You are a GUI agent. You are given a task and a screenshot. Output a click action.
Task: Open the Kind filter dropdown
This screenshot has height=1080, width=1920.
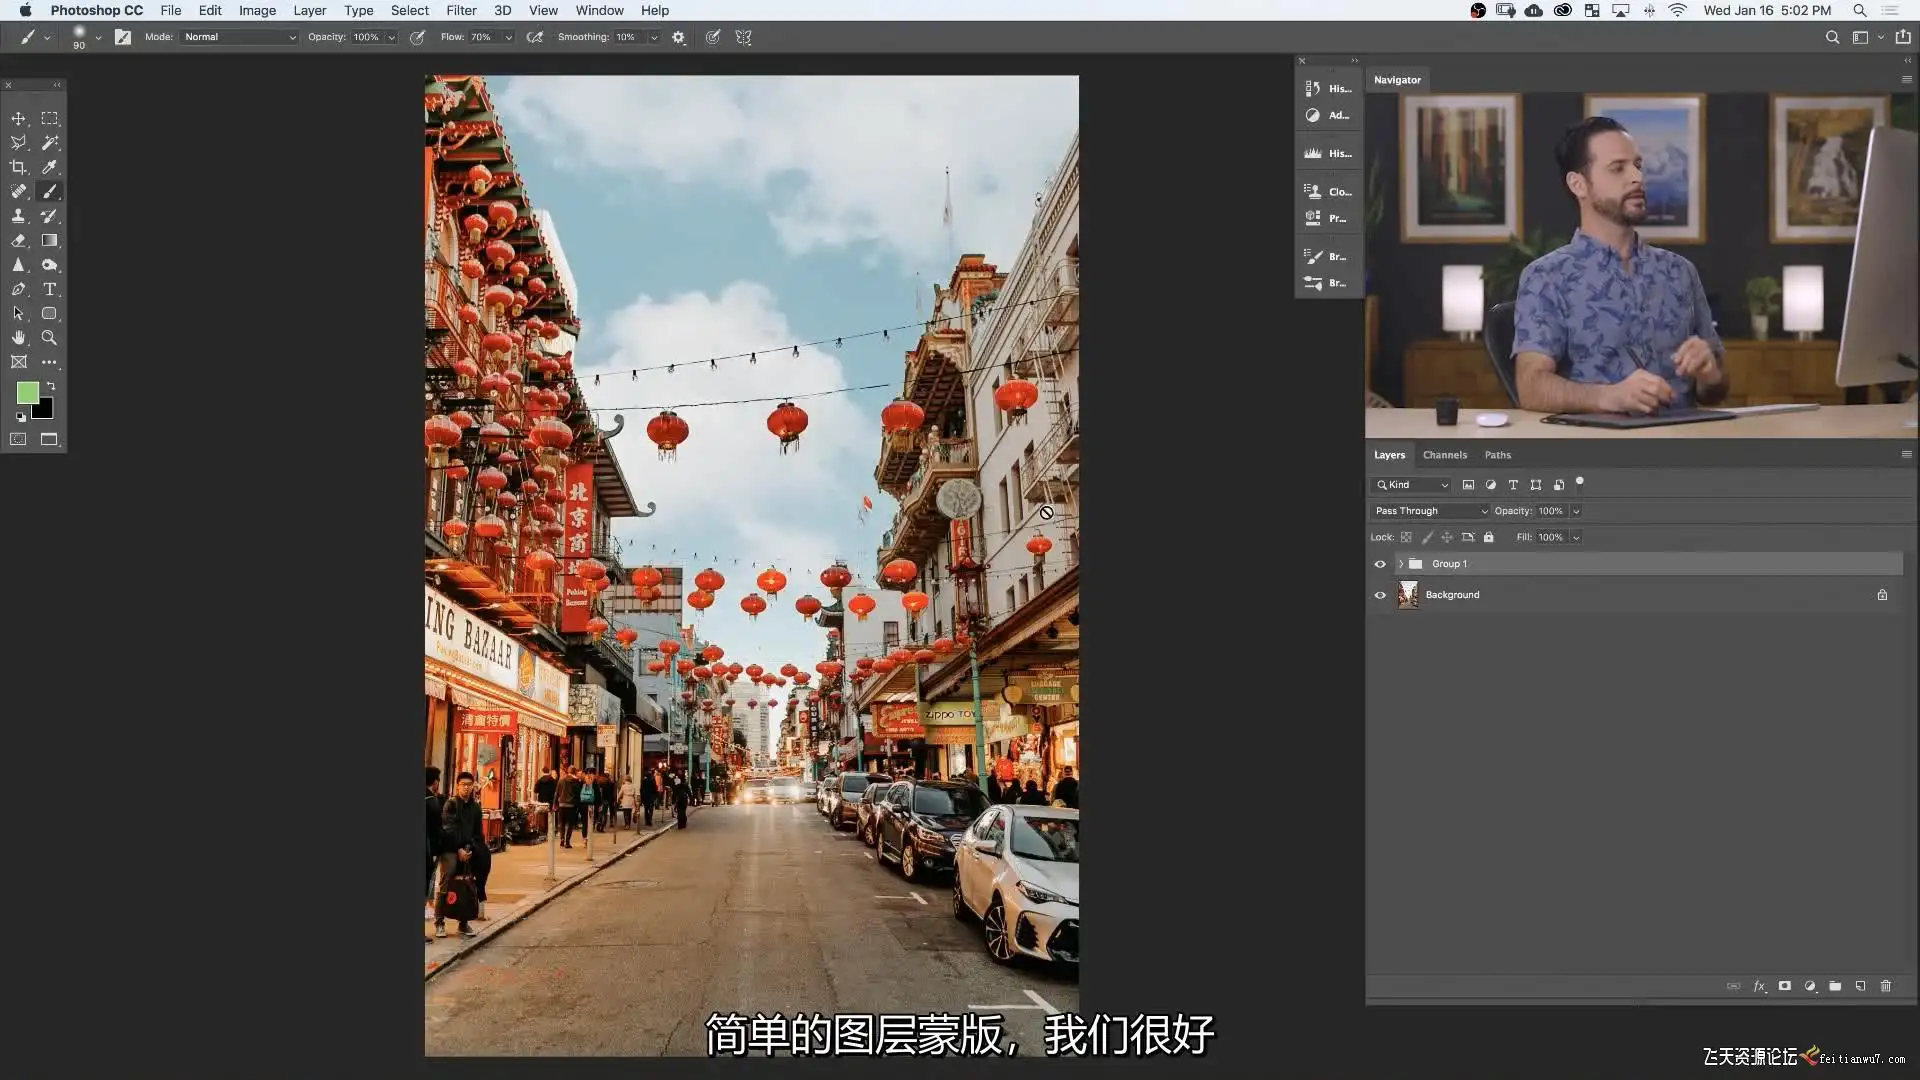[1411, 484]
